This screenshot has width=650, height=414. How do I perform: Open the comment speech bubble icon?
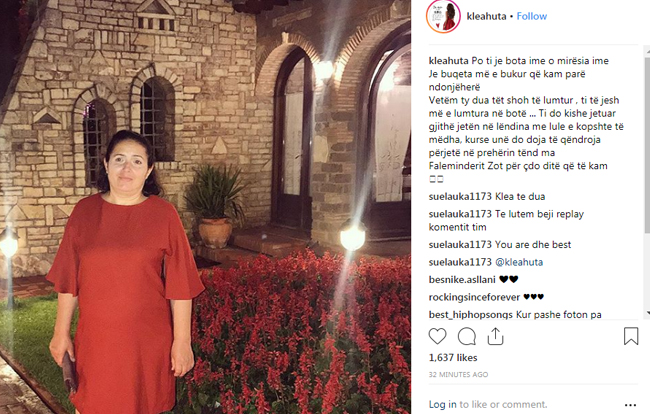(x=466, y=336)
